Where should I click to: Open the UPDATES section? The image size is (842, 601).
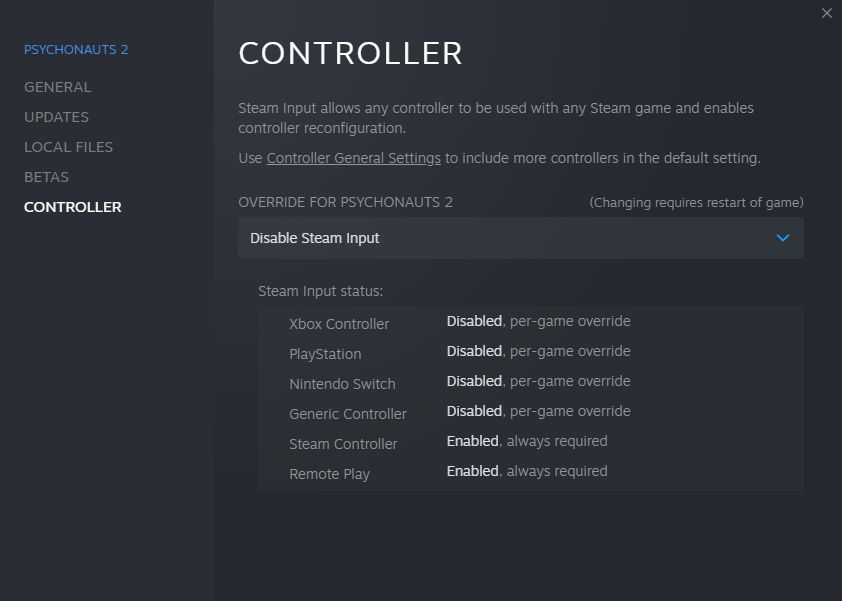coord(56,117)
